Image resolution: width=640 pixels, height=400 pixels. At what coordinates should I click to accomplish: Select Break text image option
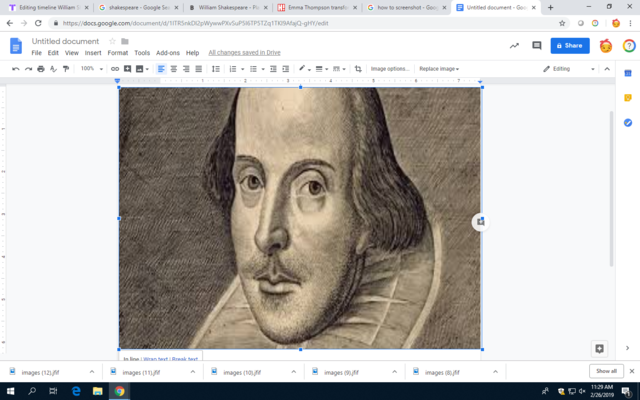185,359
